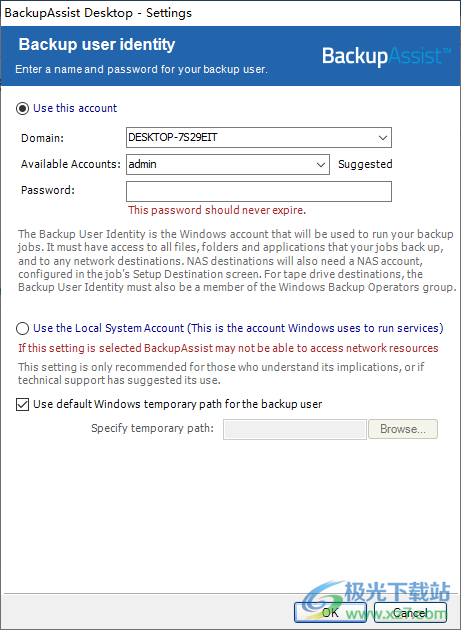This screenshot has height=630, width=461.
Task: Click the 'Backup user identity' heading
Action: 97,45
